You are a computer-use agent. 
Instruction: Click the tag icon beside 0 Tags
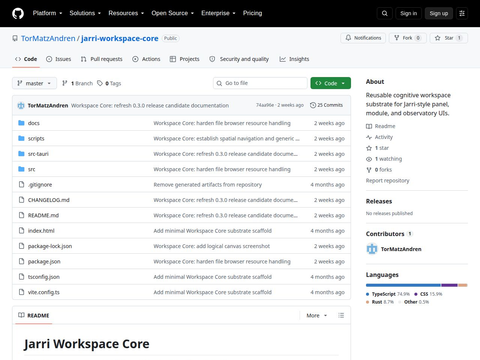(100, 83)
